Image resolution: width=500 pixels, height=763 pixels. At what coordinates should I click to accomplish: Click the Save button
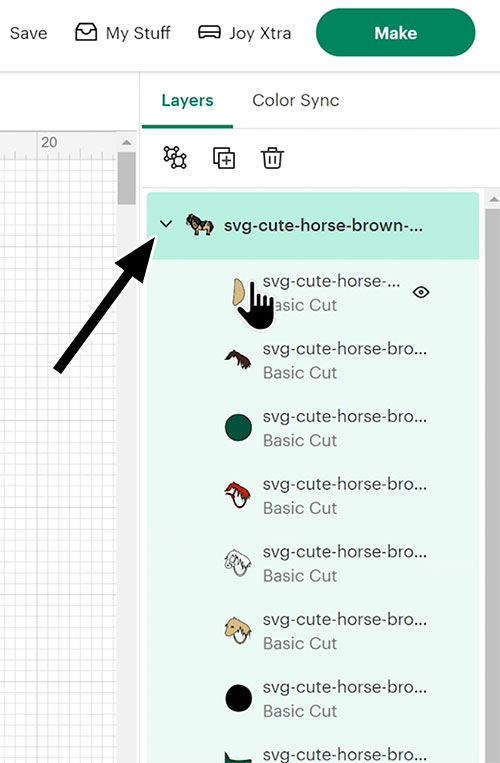[x=28, y=33]
